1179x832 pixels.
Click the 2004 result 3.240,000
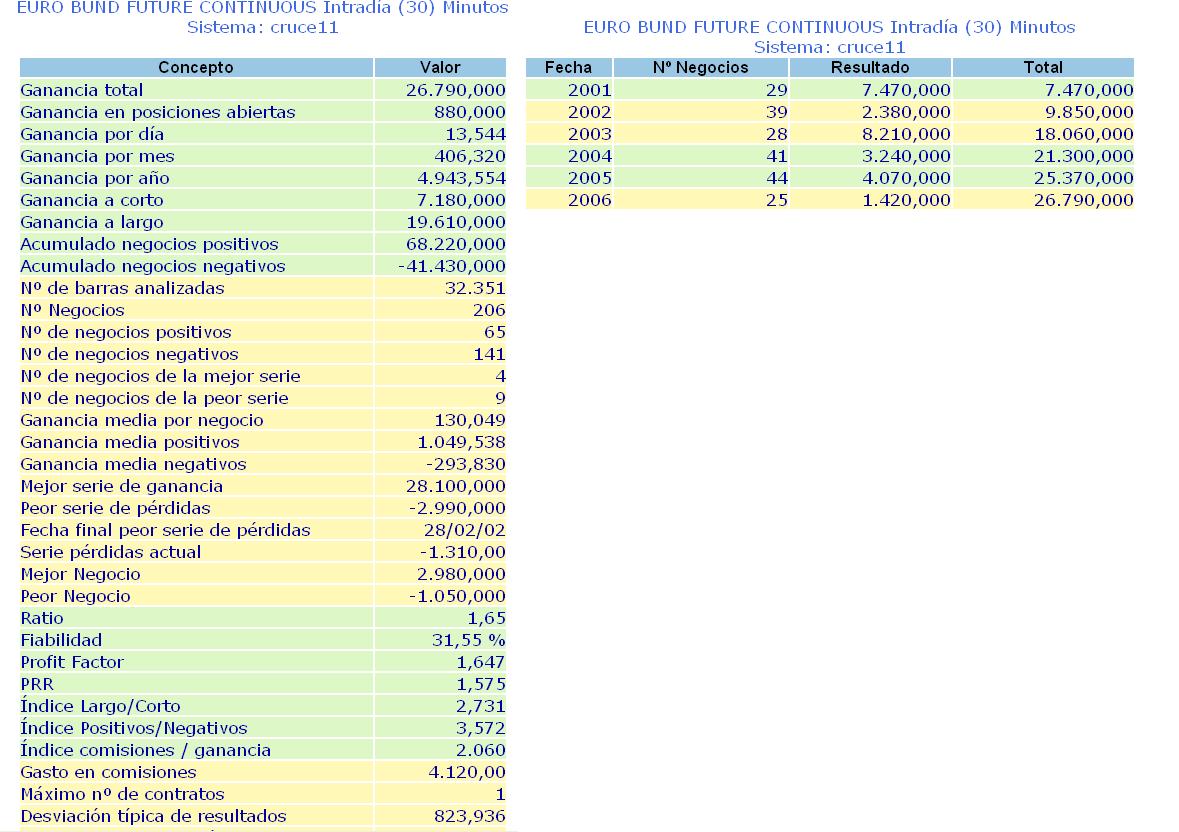(906, 156)
